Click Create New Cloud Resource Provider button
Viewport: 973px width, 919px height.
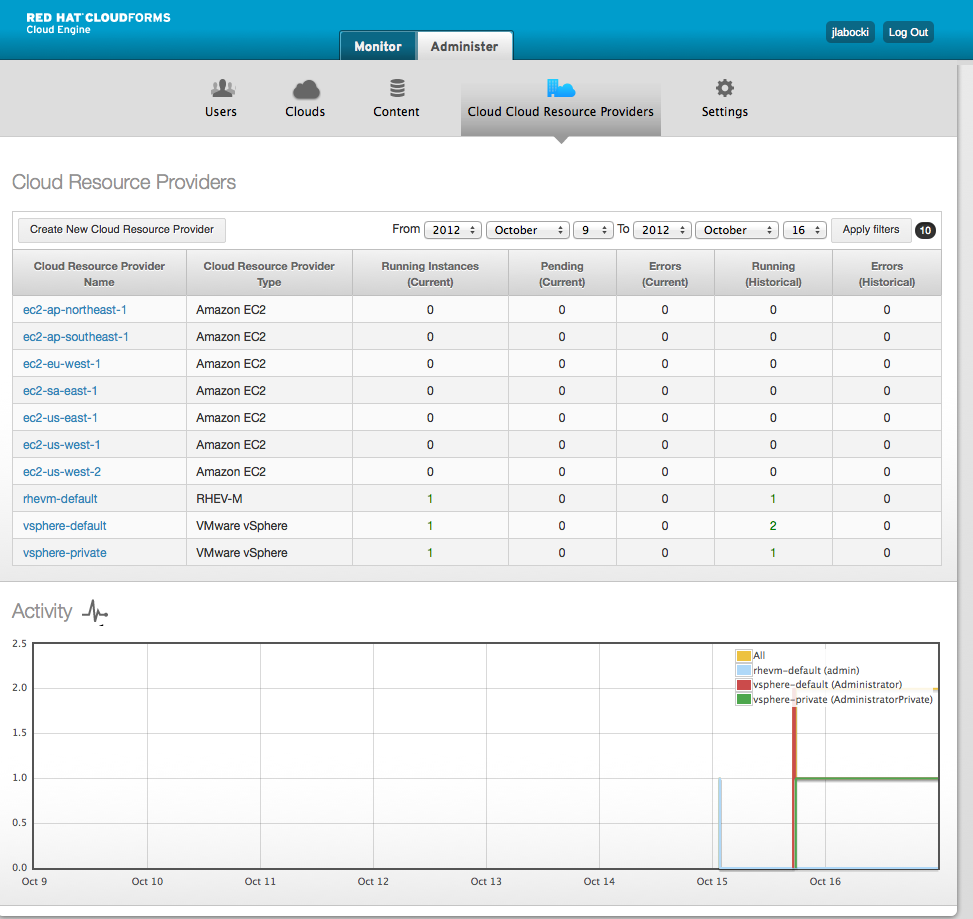pyautogui.click(x=122, y=230)
